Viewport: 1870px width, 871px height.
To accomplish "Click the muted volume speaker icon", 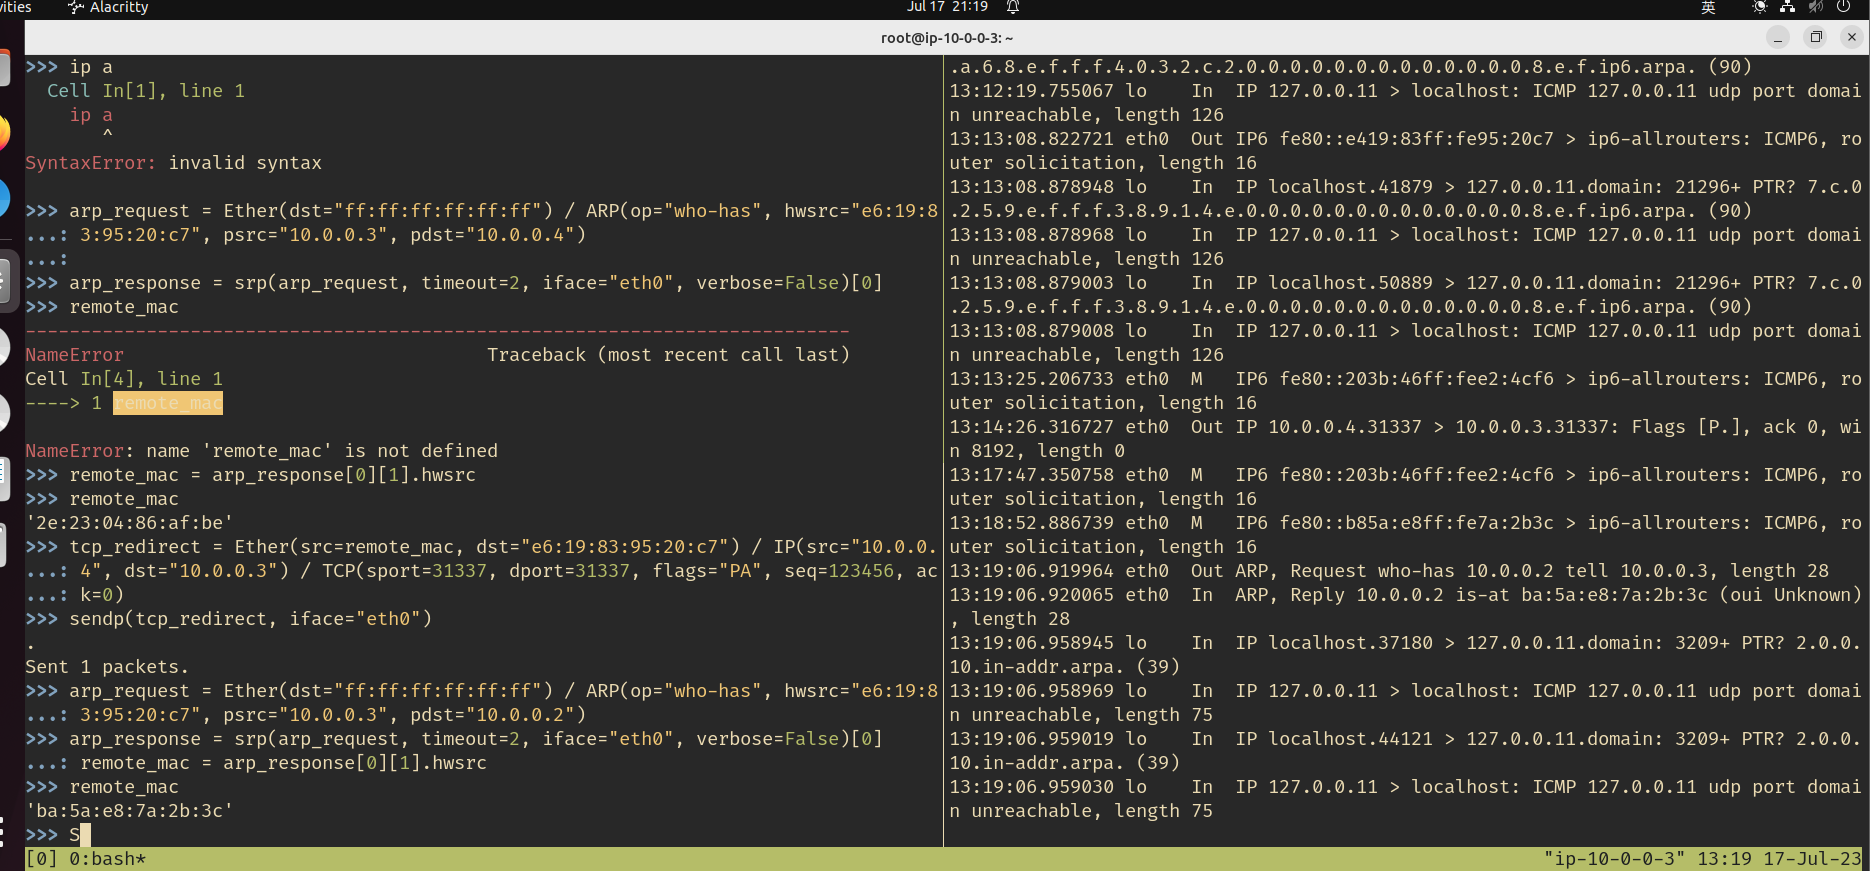I will [x=1816, y=7].
